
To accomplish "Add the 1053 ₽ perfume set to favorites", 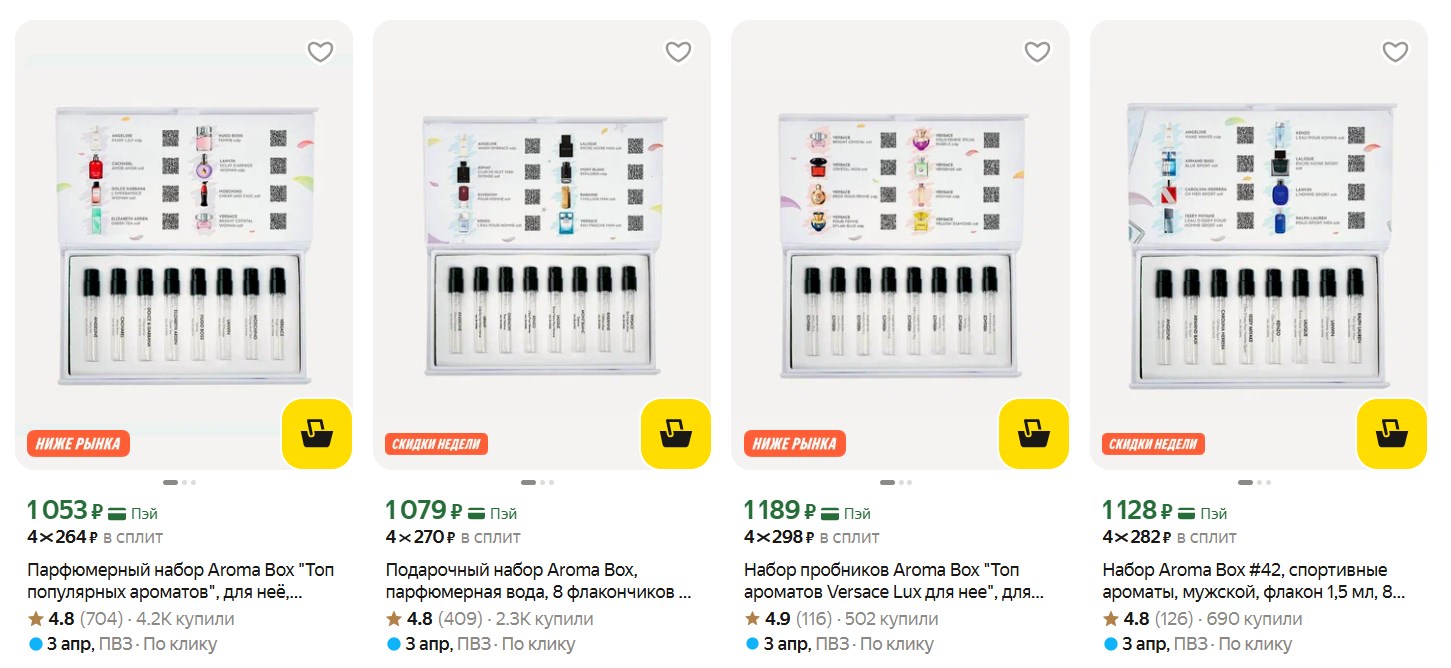I will pos(320,52).
